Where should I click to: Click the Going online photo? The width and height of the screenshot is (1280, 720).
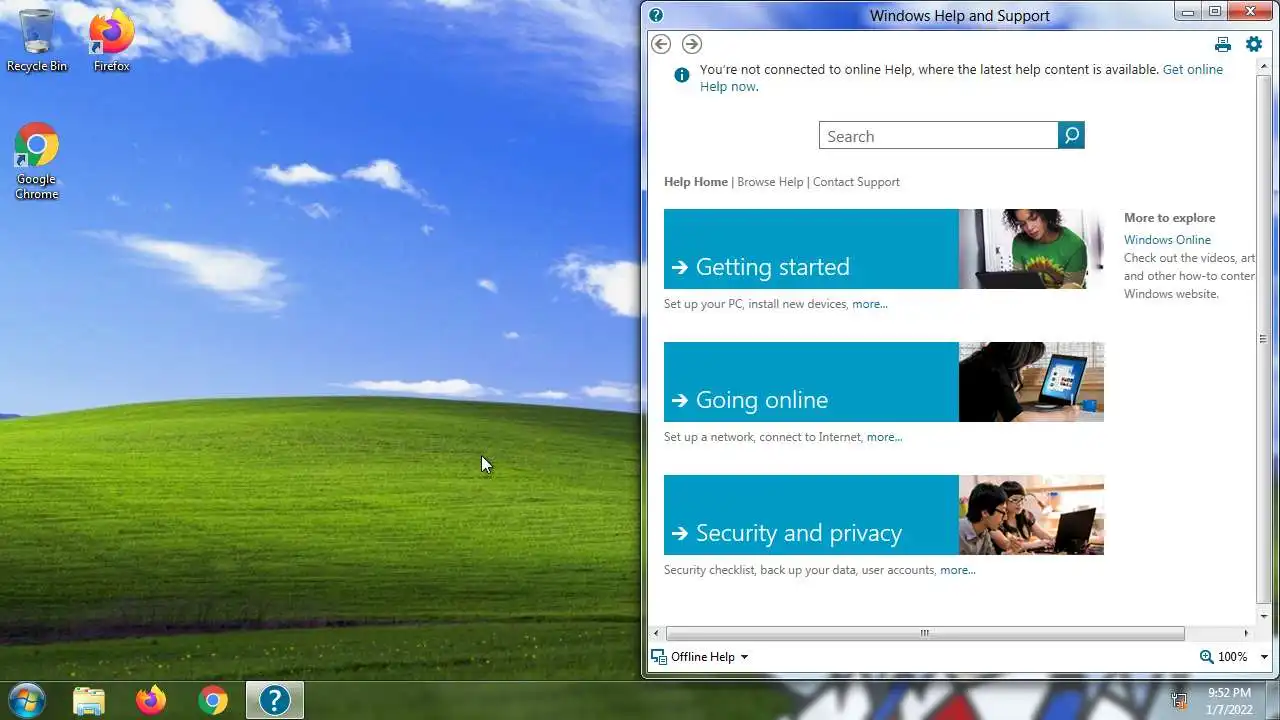pyautogui.click(x=1031, y=382)
